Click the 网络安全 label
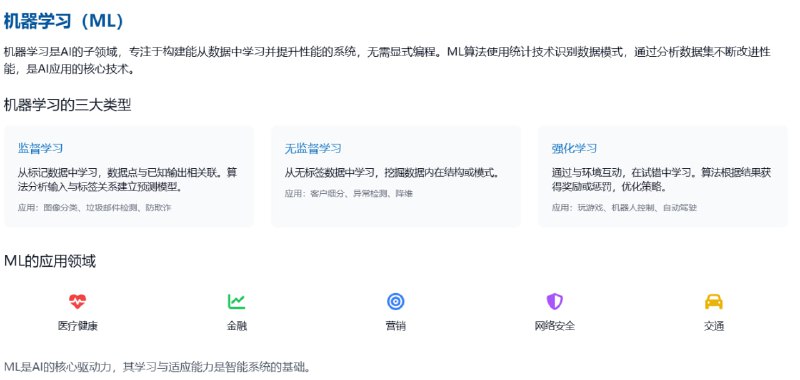The height and width of the screenshot is (380, 800). (555, 326)
